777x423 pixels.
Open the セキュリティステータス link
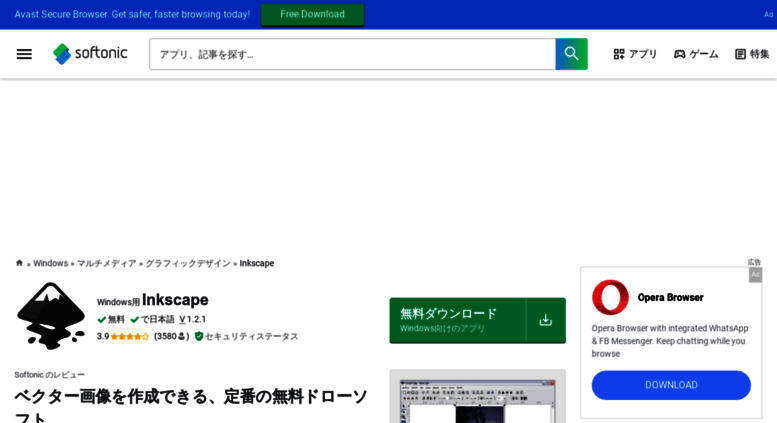click(246, 336)
